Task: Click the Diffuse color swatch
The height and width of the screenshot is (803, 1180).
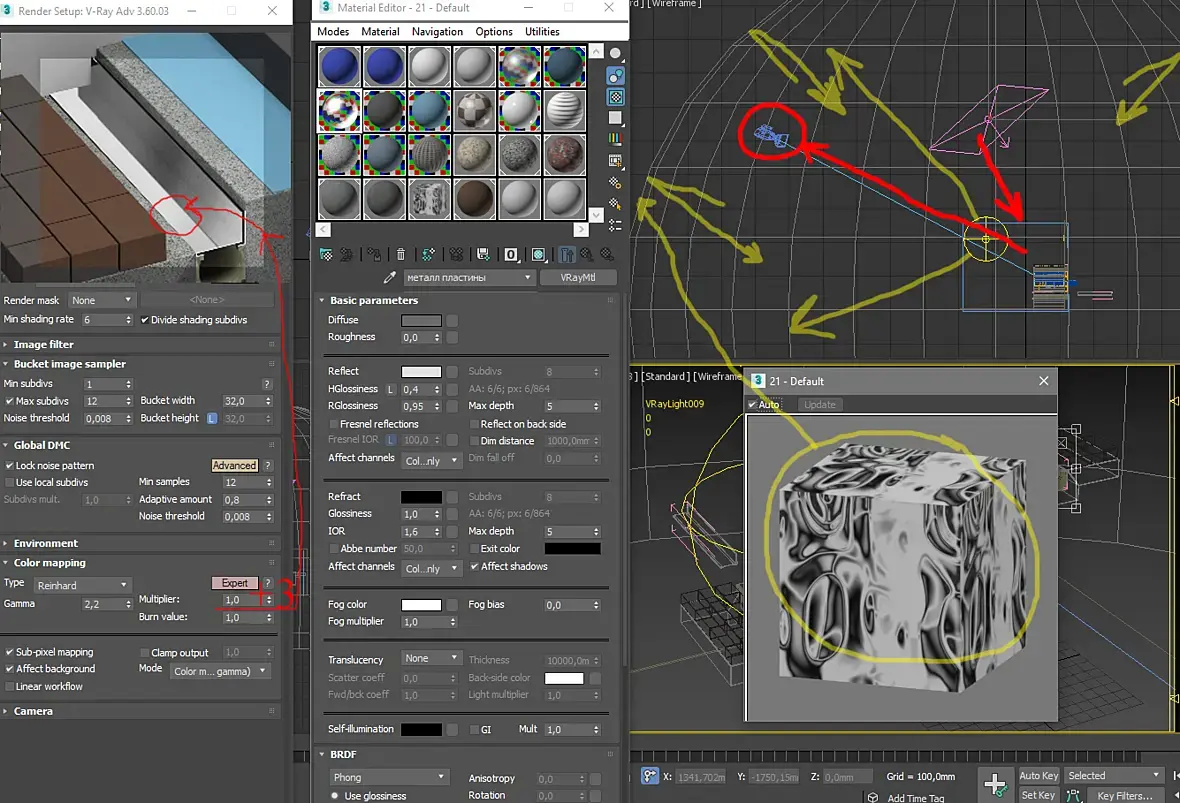Action: (421, 321)
